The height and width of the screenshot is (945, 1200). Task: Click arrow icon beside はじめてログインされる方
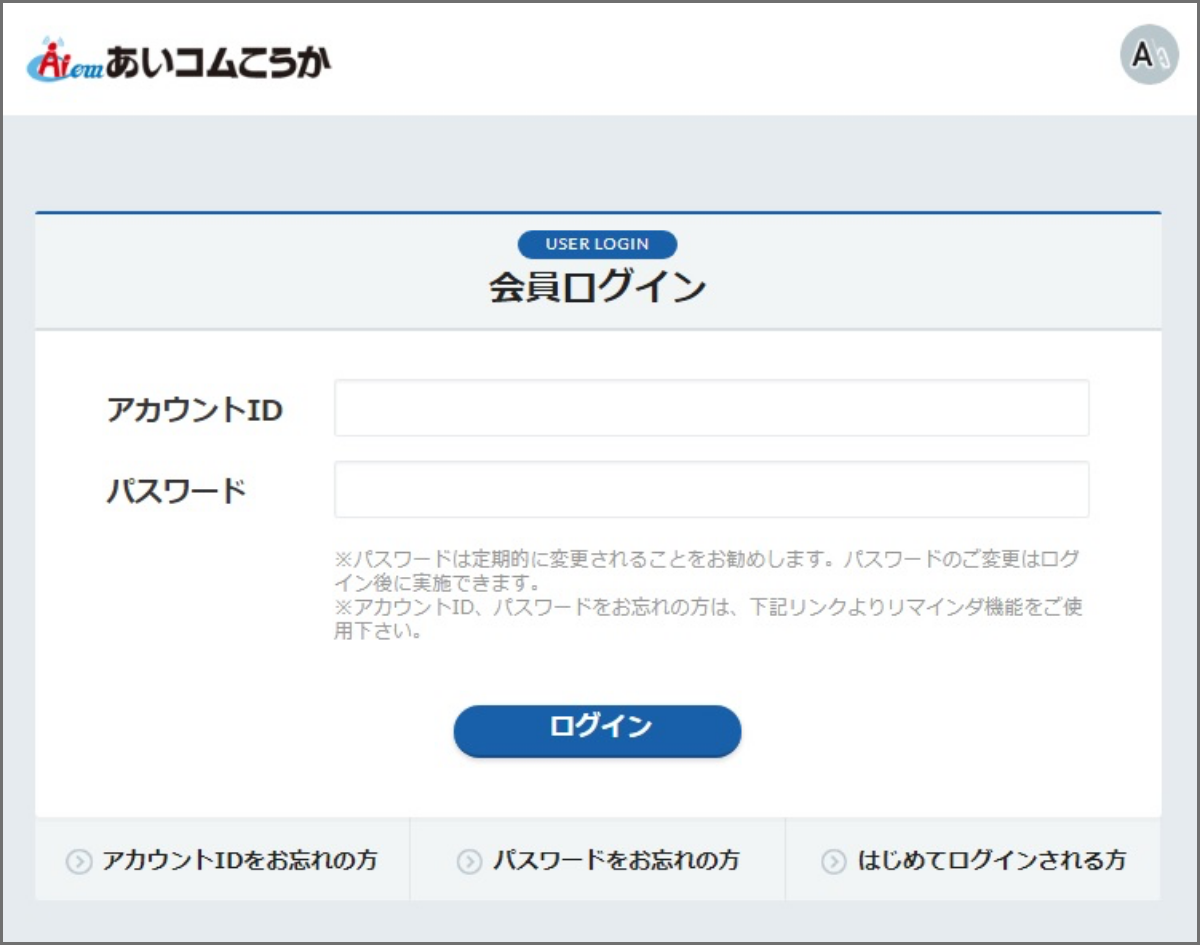pyautogui.click(x=834, y=862)
